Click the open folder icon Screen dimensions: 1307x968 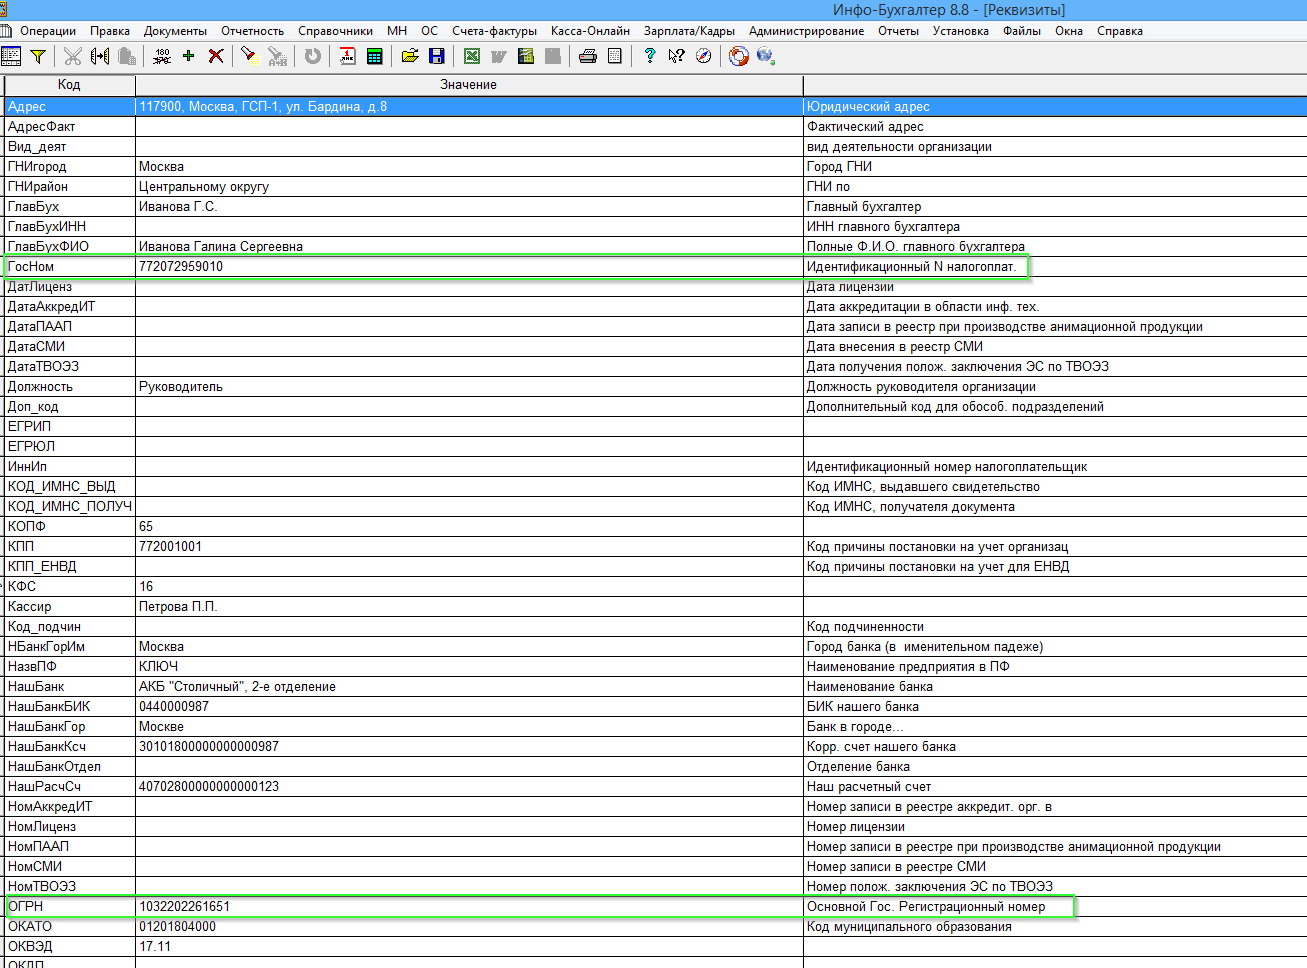pyautogui.click(x=410, y=56)
